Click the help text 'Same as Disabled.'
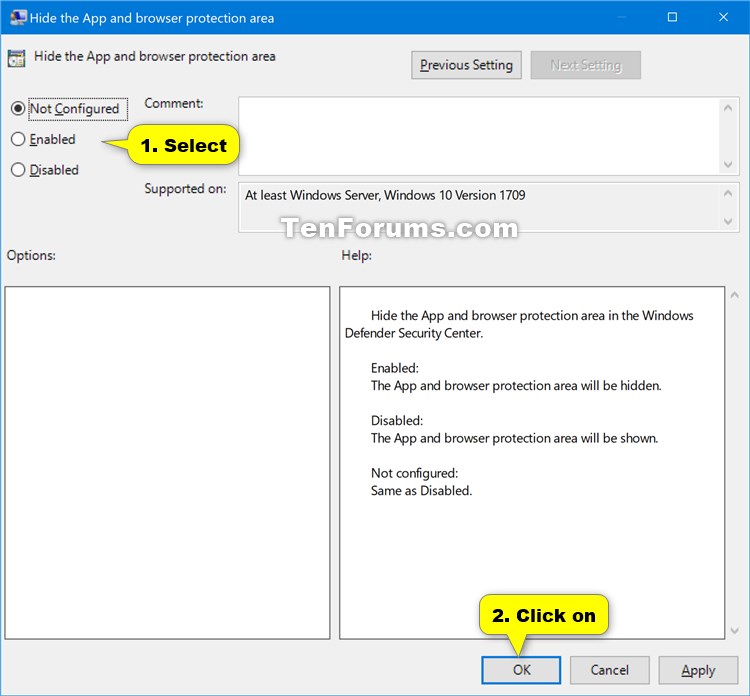 tap(421, 491)
